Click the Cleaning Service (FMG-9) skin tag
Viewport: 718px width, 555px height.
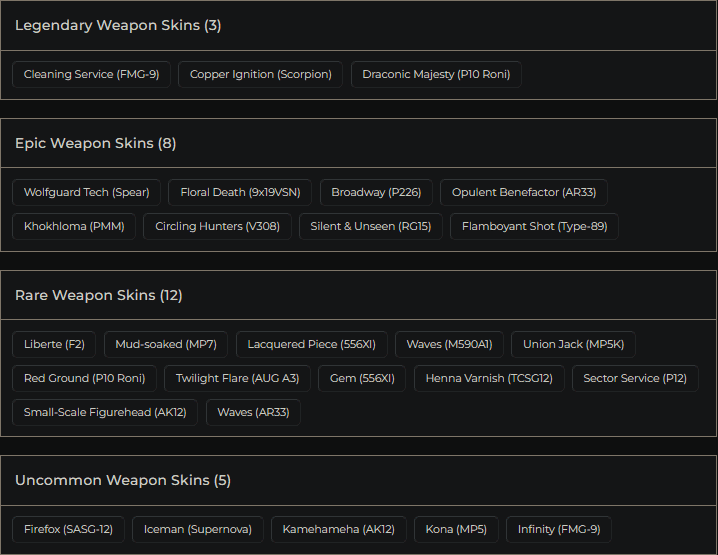coord(91,74)
